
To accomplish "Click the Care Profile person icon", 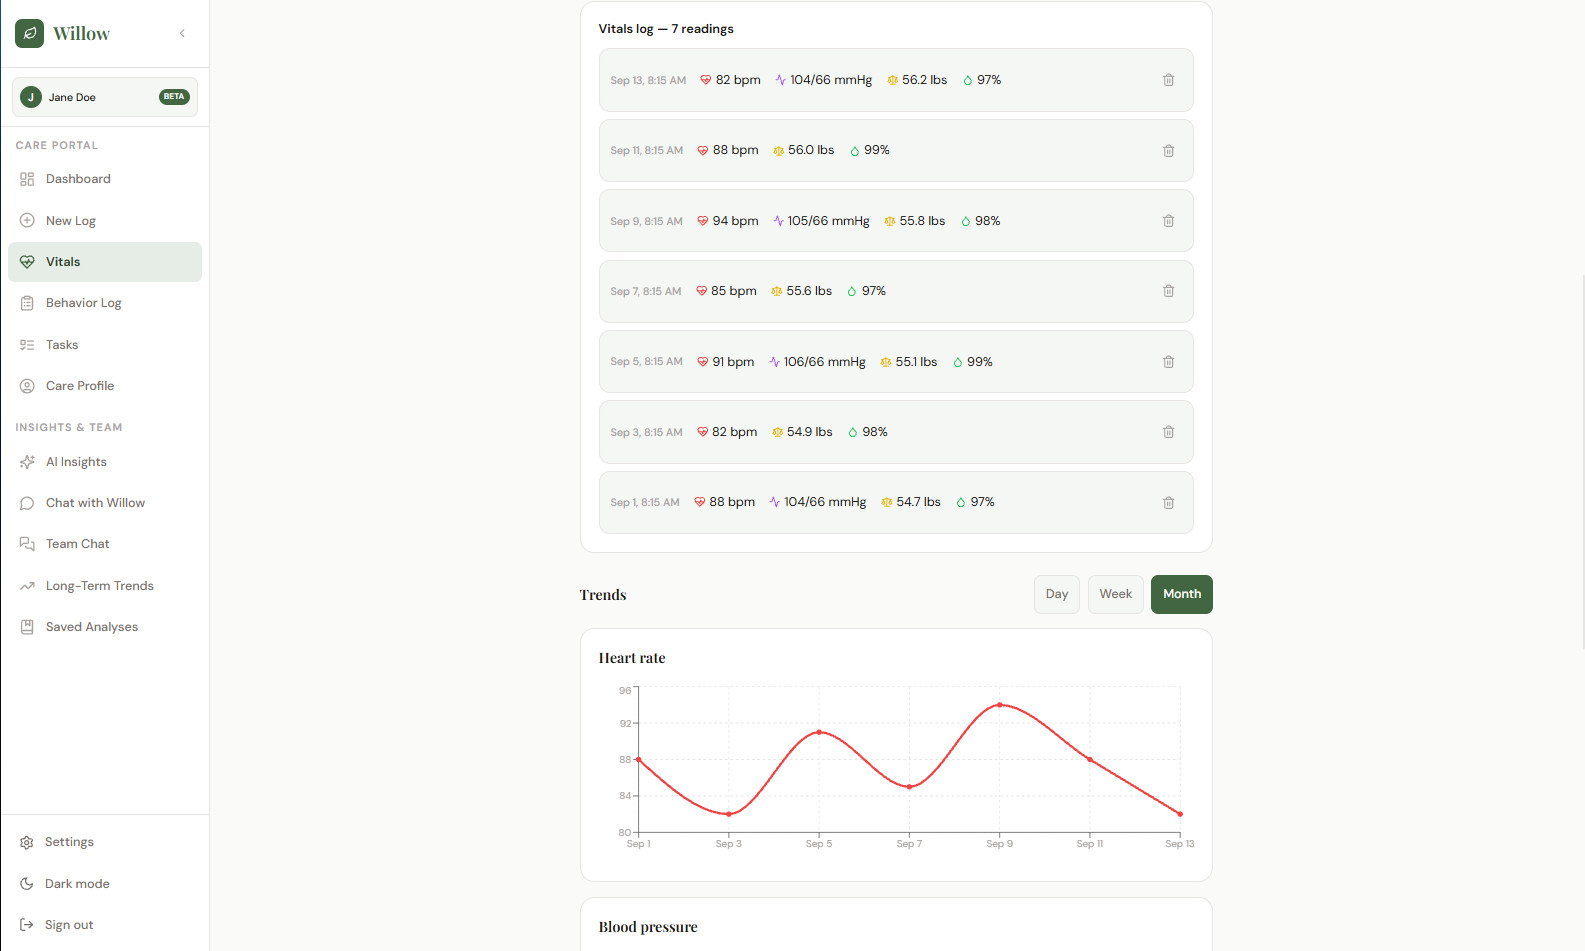I will tap(27, 386).
